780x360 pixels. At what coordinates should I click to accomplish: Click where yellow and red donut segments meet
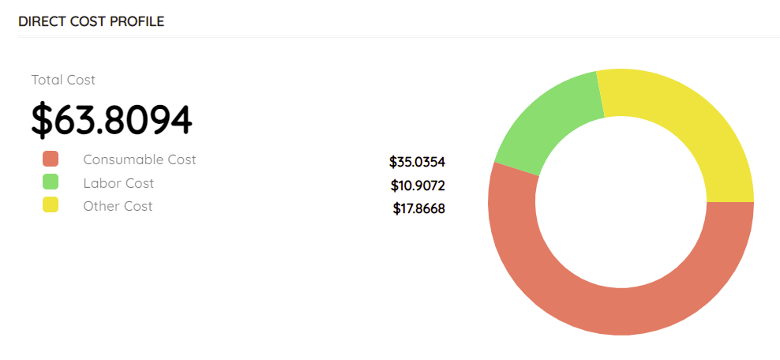[730, 202]
